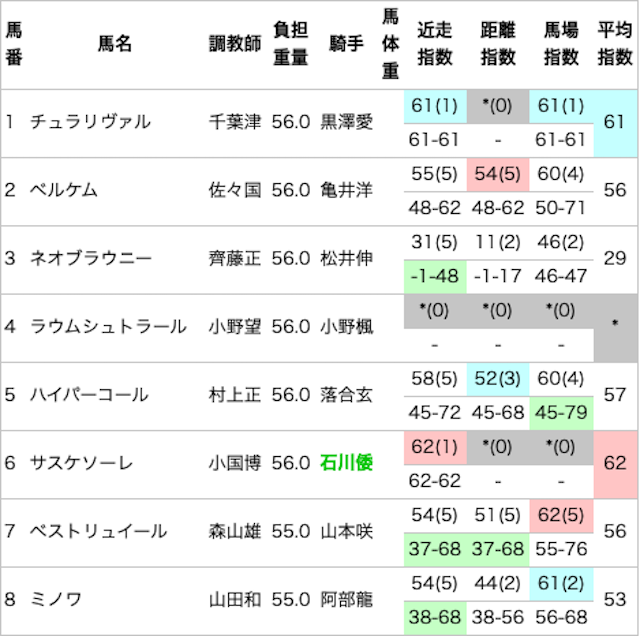
Task: Click the 調教師 column header
Action: click(x=234, y=44)
